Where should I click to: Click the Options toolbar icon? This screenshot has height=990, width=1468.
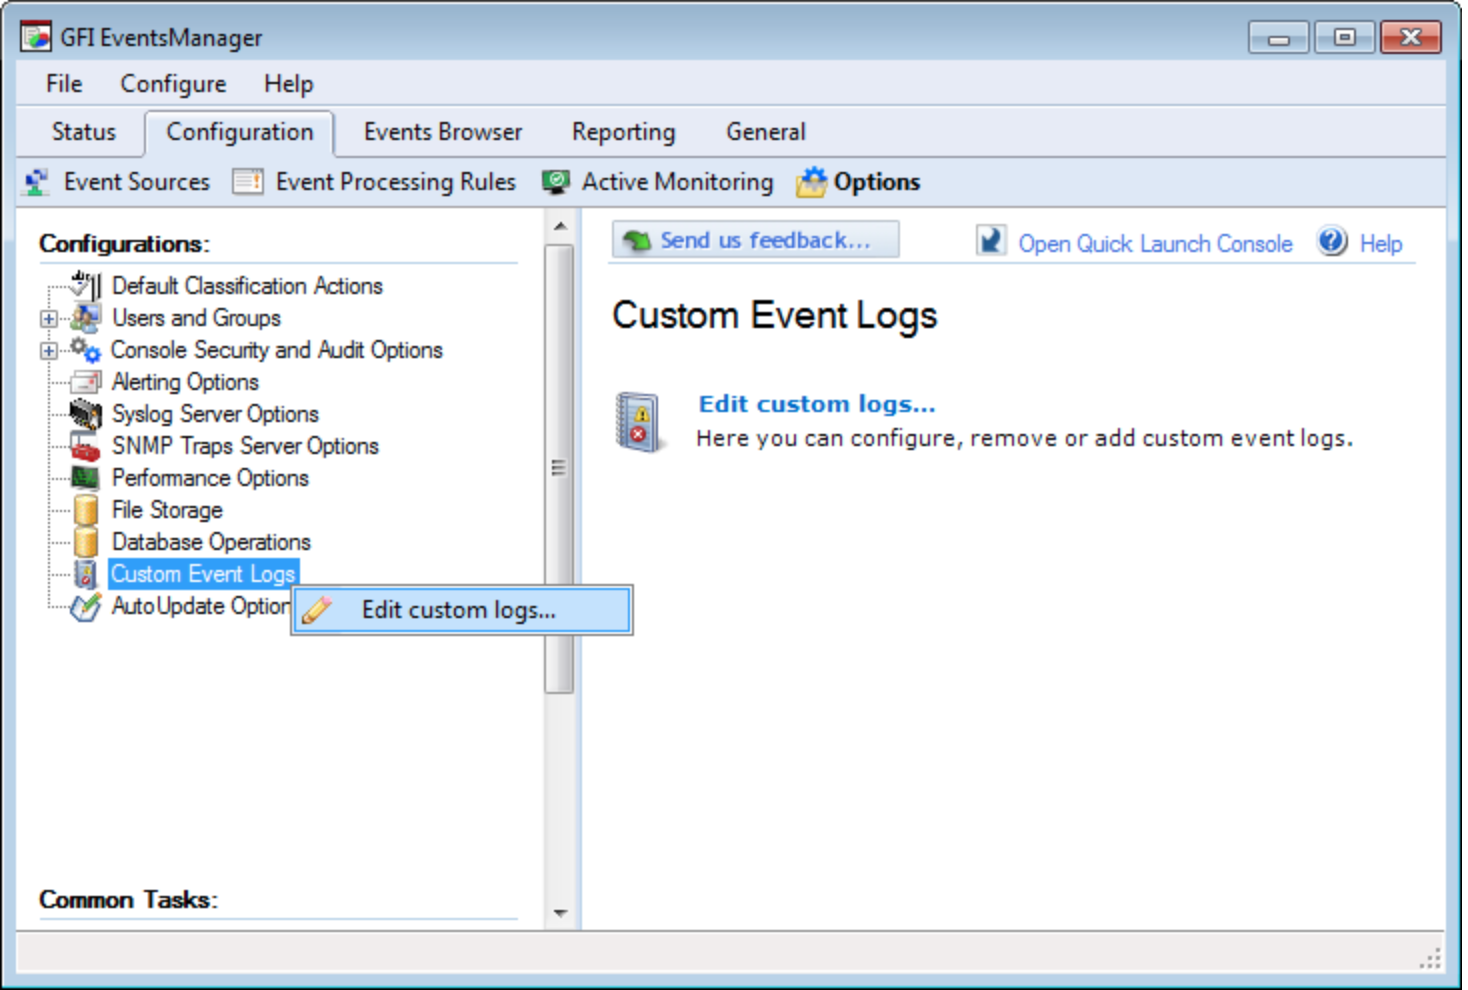point(811,182)
